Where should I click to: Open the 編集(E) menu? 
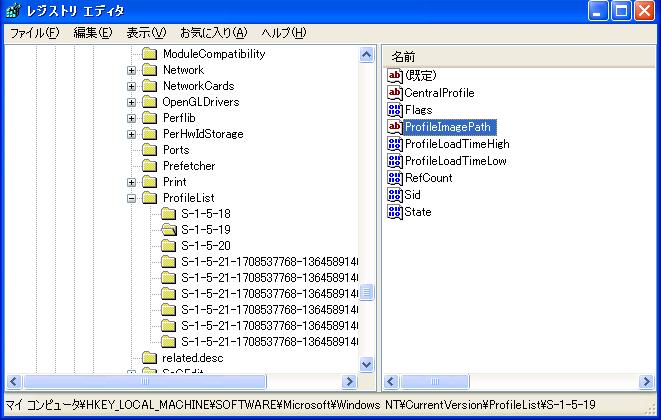[x=93, y=33]
